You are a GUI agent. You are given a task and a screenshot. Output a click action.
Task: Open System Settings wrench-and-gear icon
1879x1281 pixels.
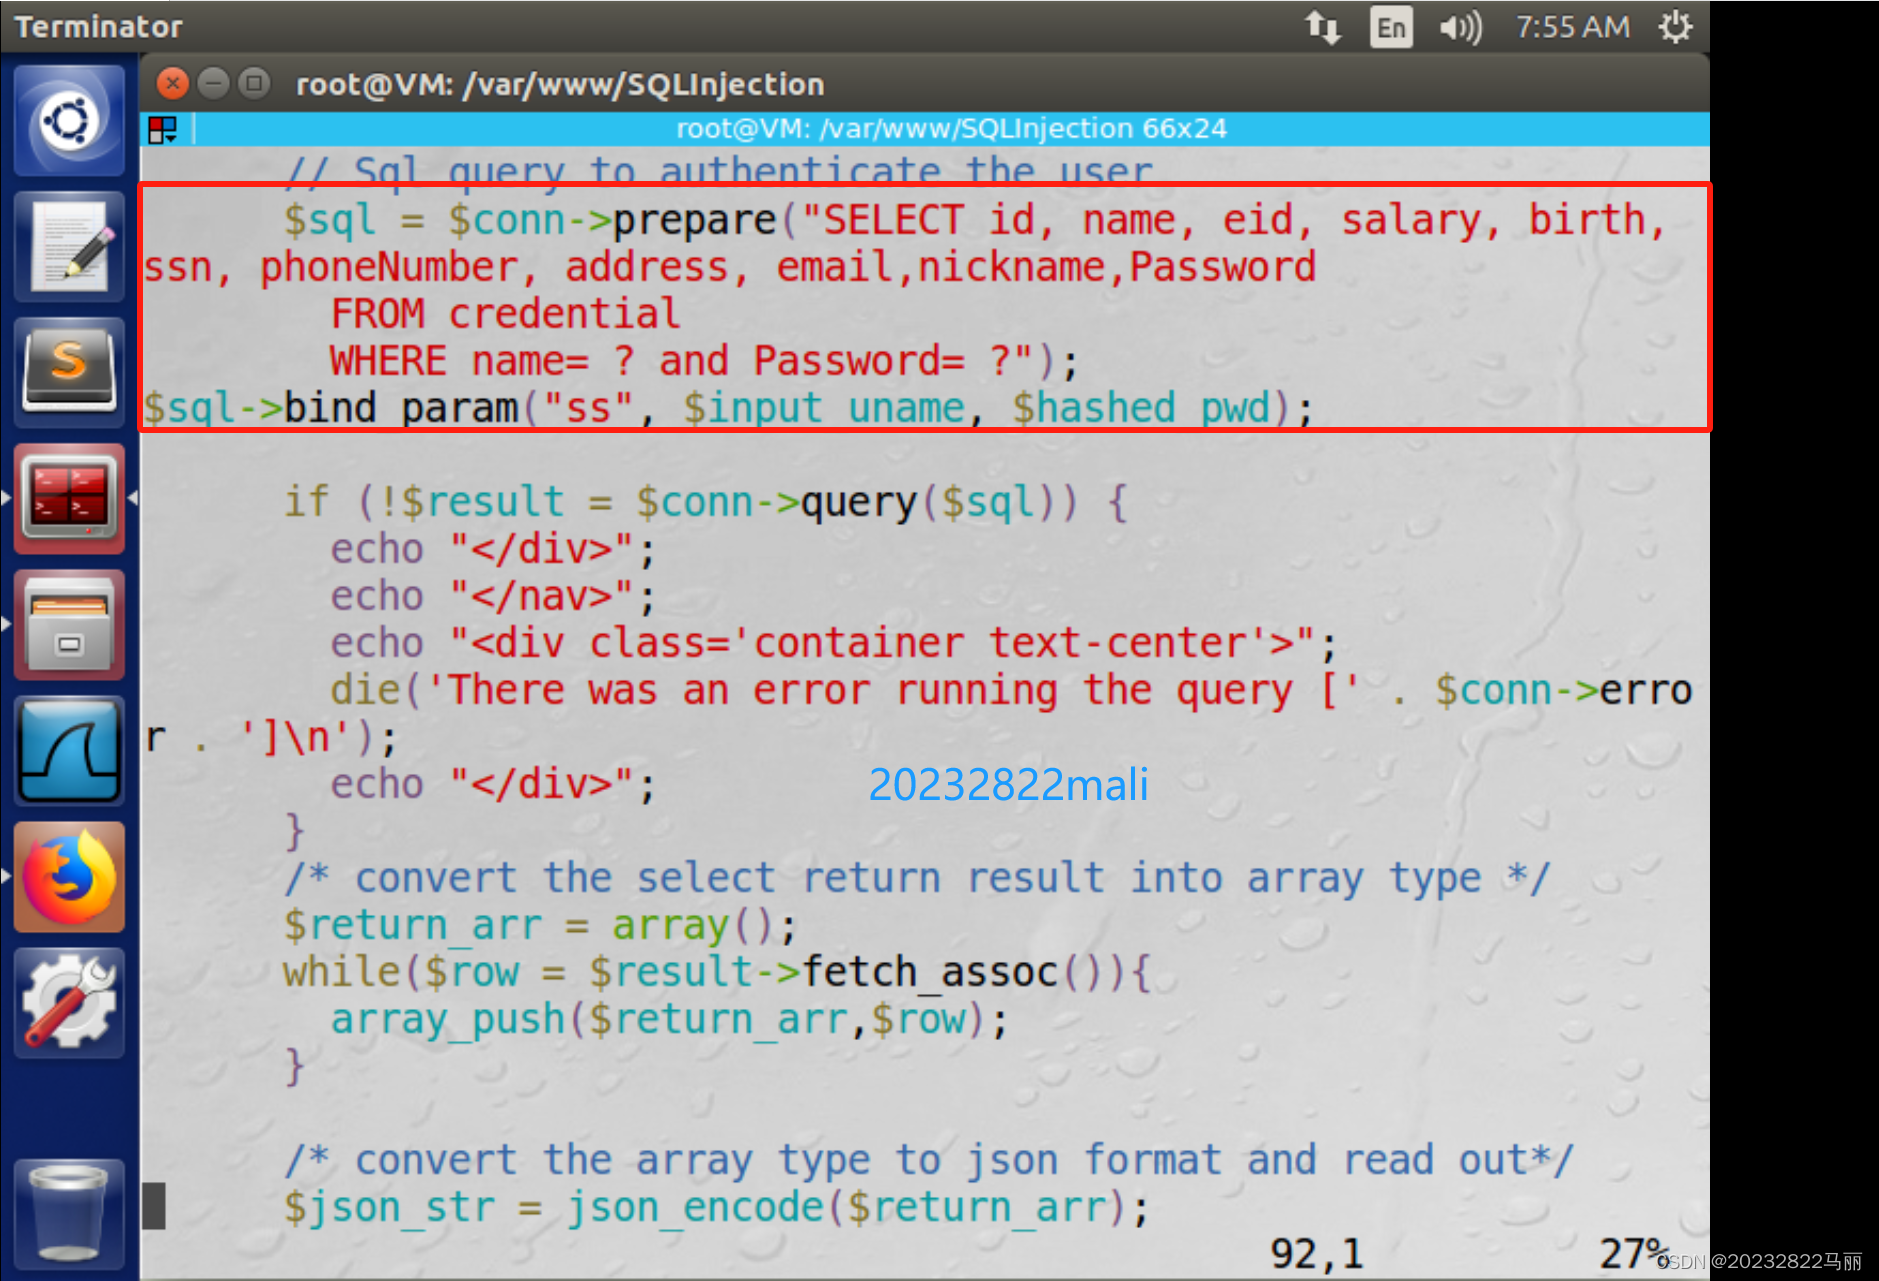[68, 1002]
